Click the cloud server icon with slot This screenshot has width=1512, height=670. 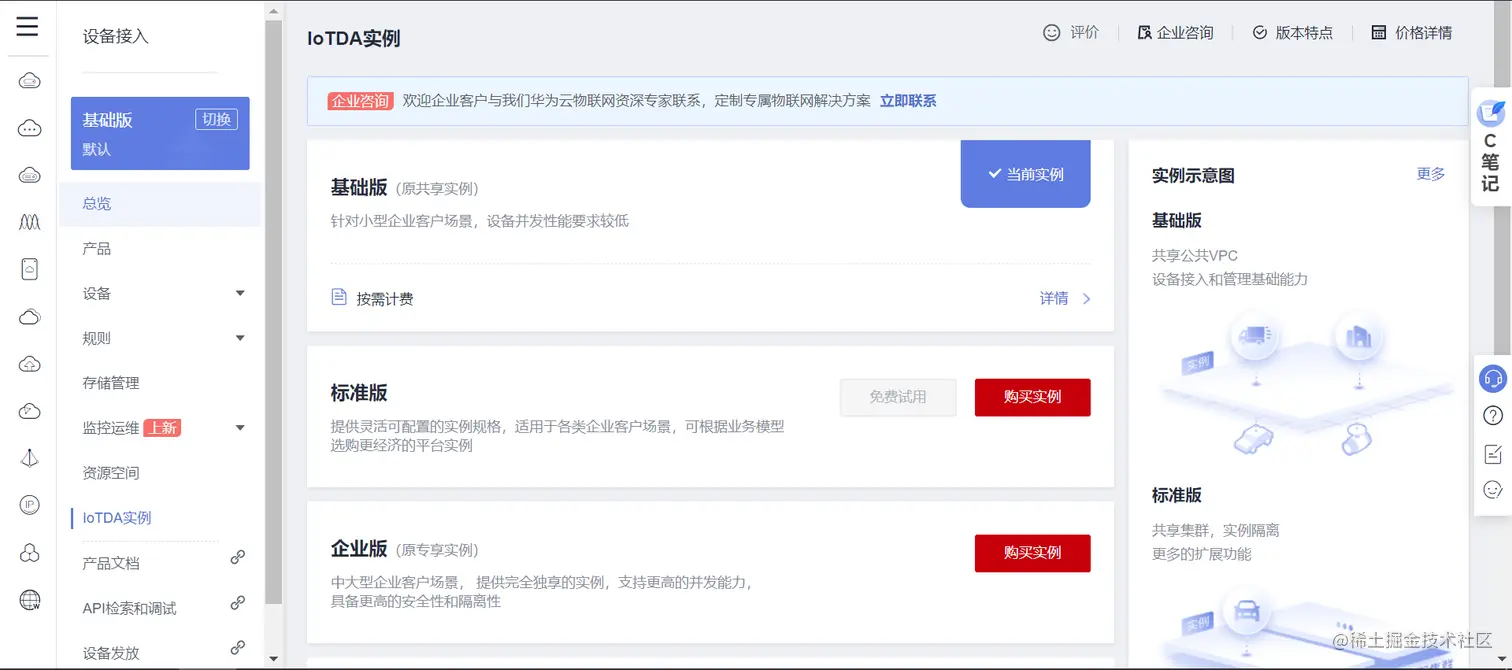(30, 81)
